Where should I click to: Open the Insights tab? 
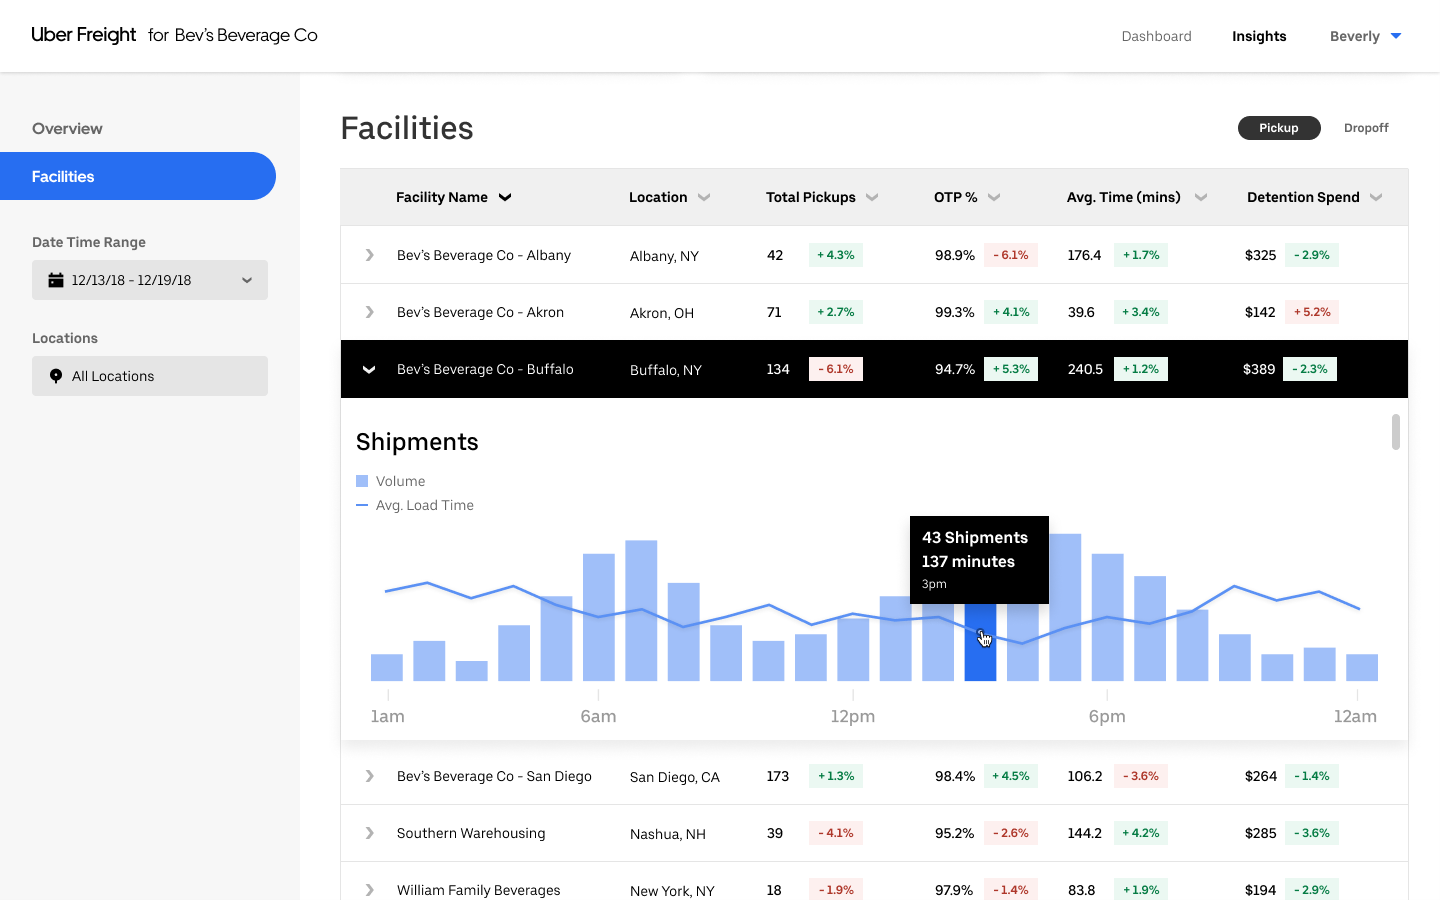(x=1259, y=36)
